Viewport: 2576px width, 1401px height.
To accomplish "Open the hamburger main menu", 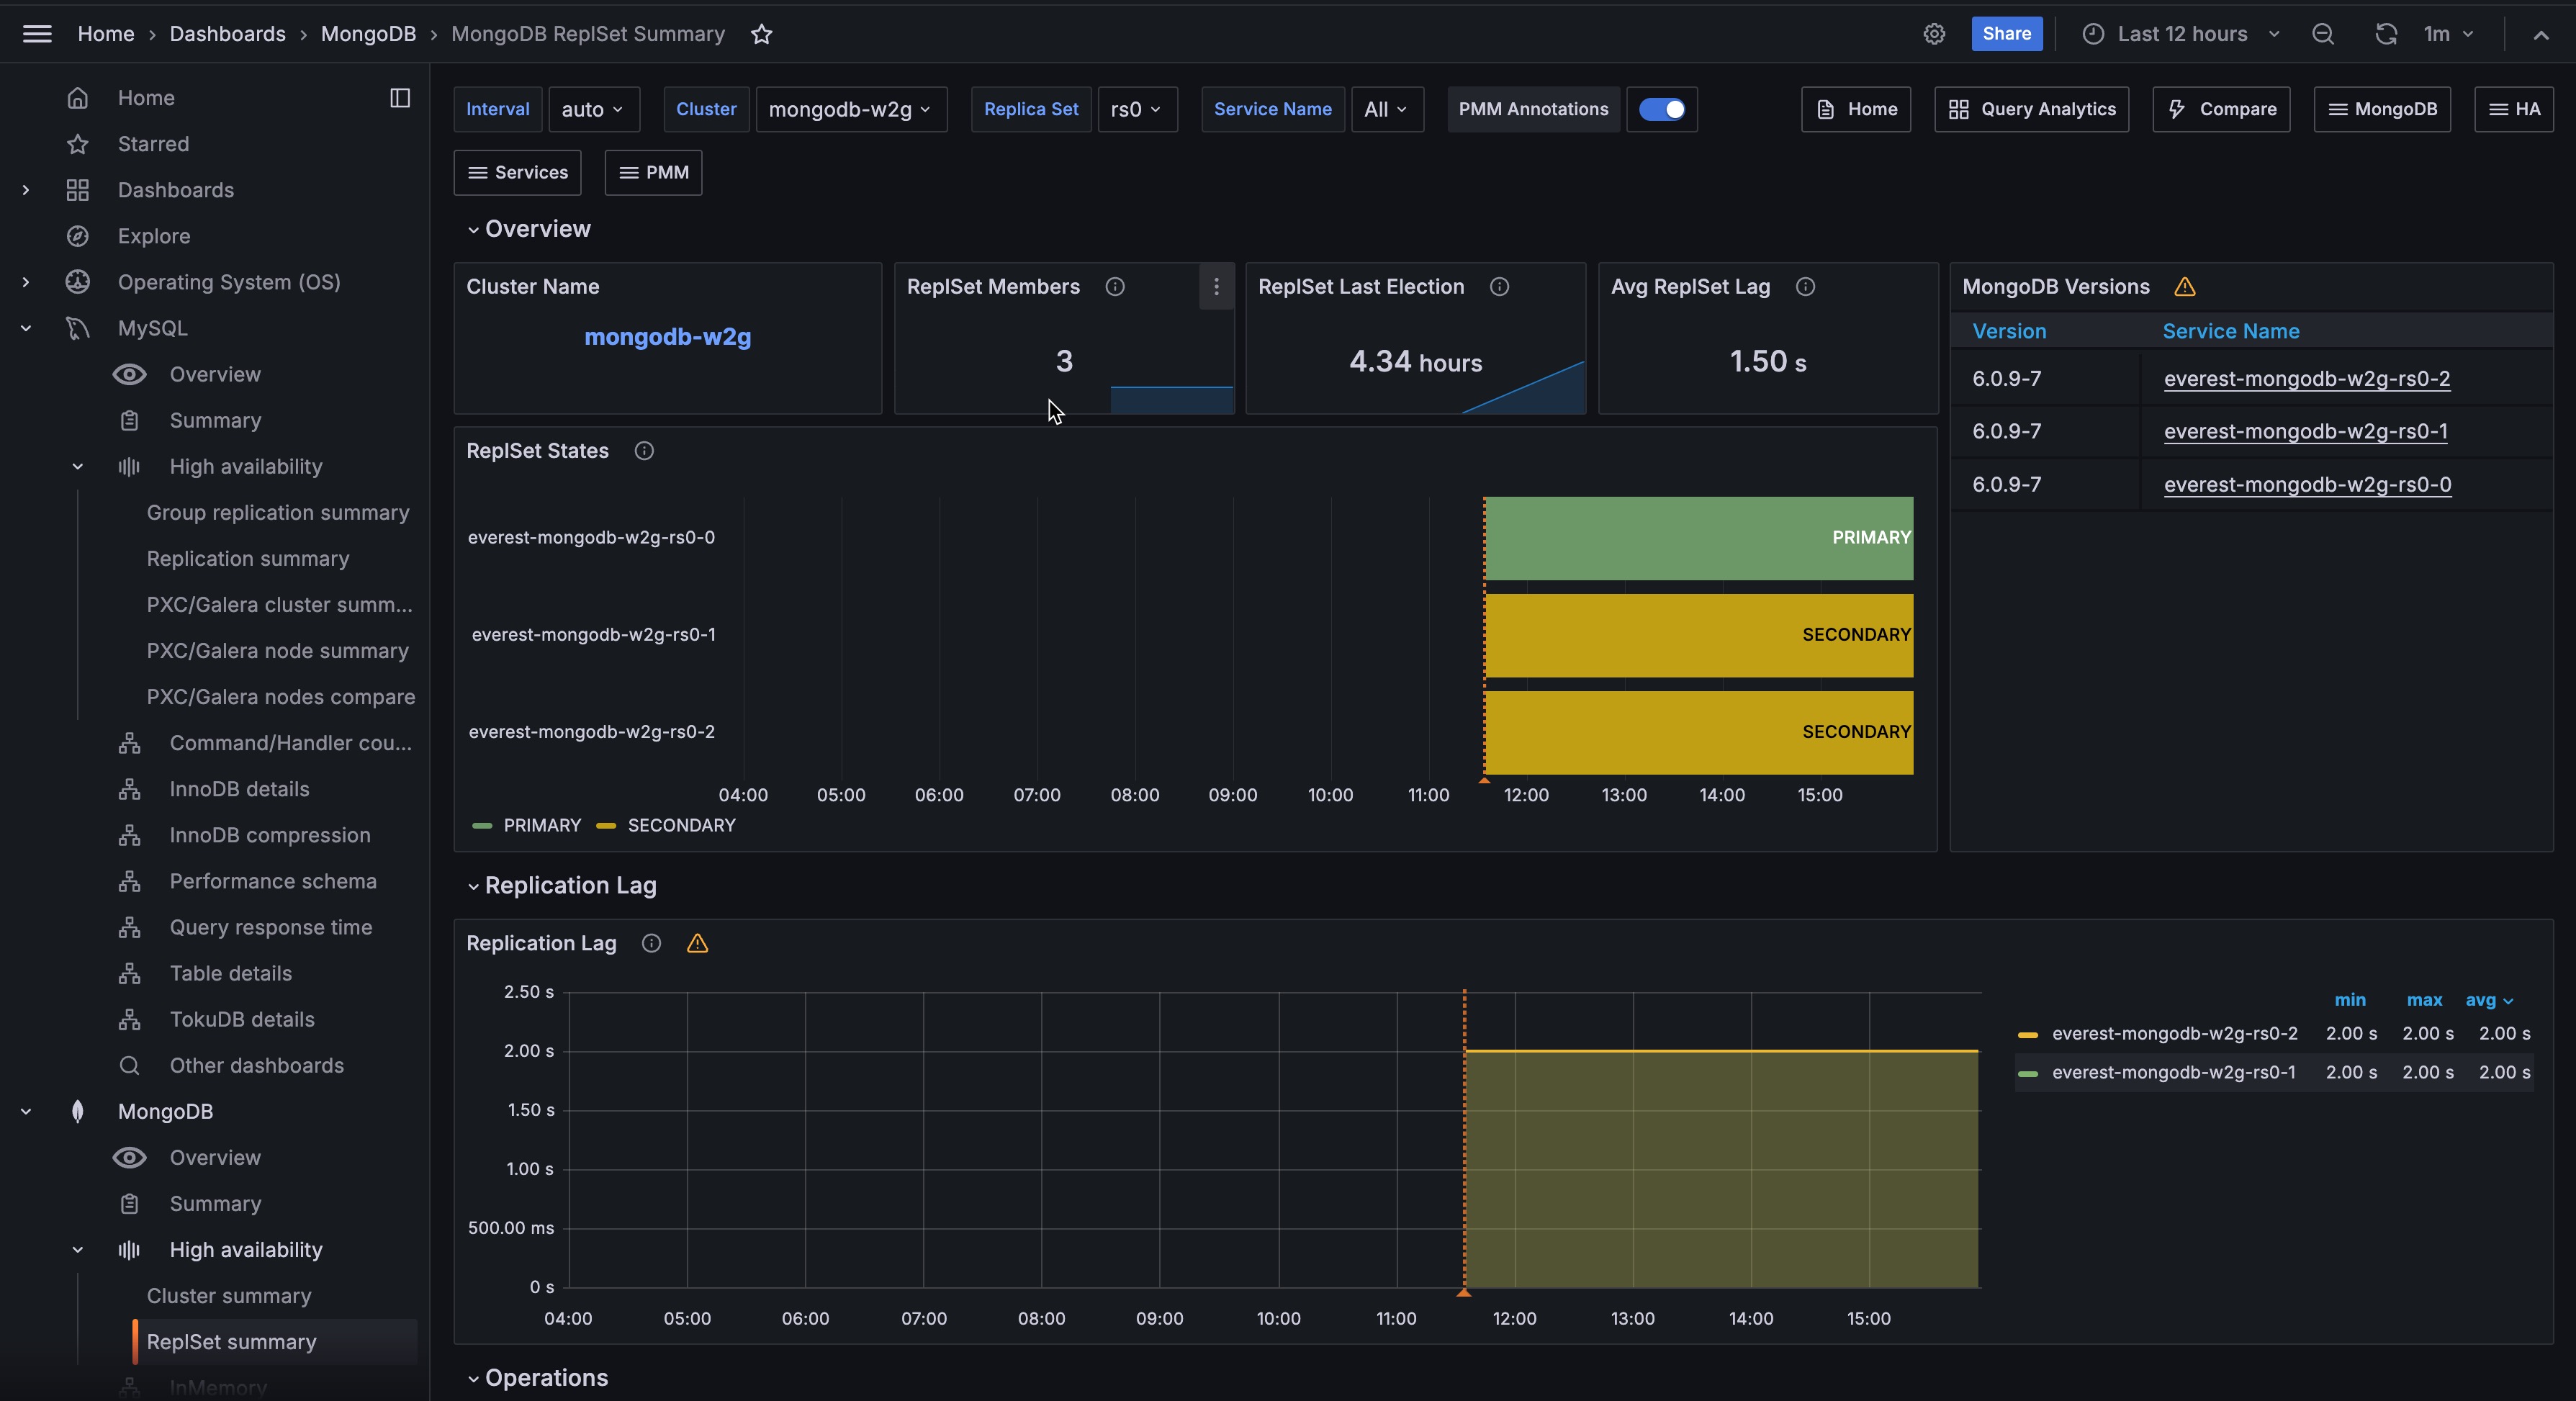I will pos(37,34).
